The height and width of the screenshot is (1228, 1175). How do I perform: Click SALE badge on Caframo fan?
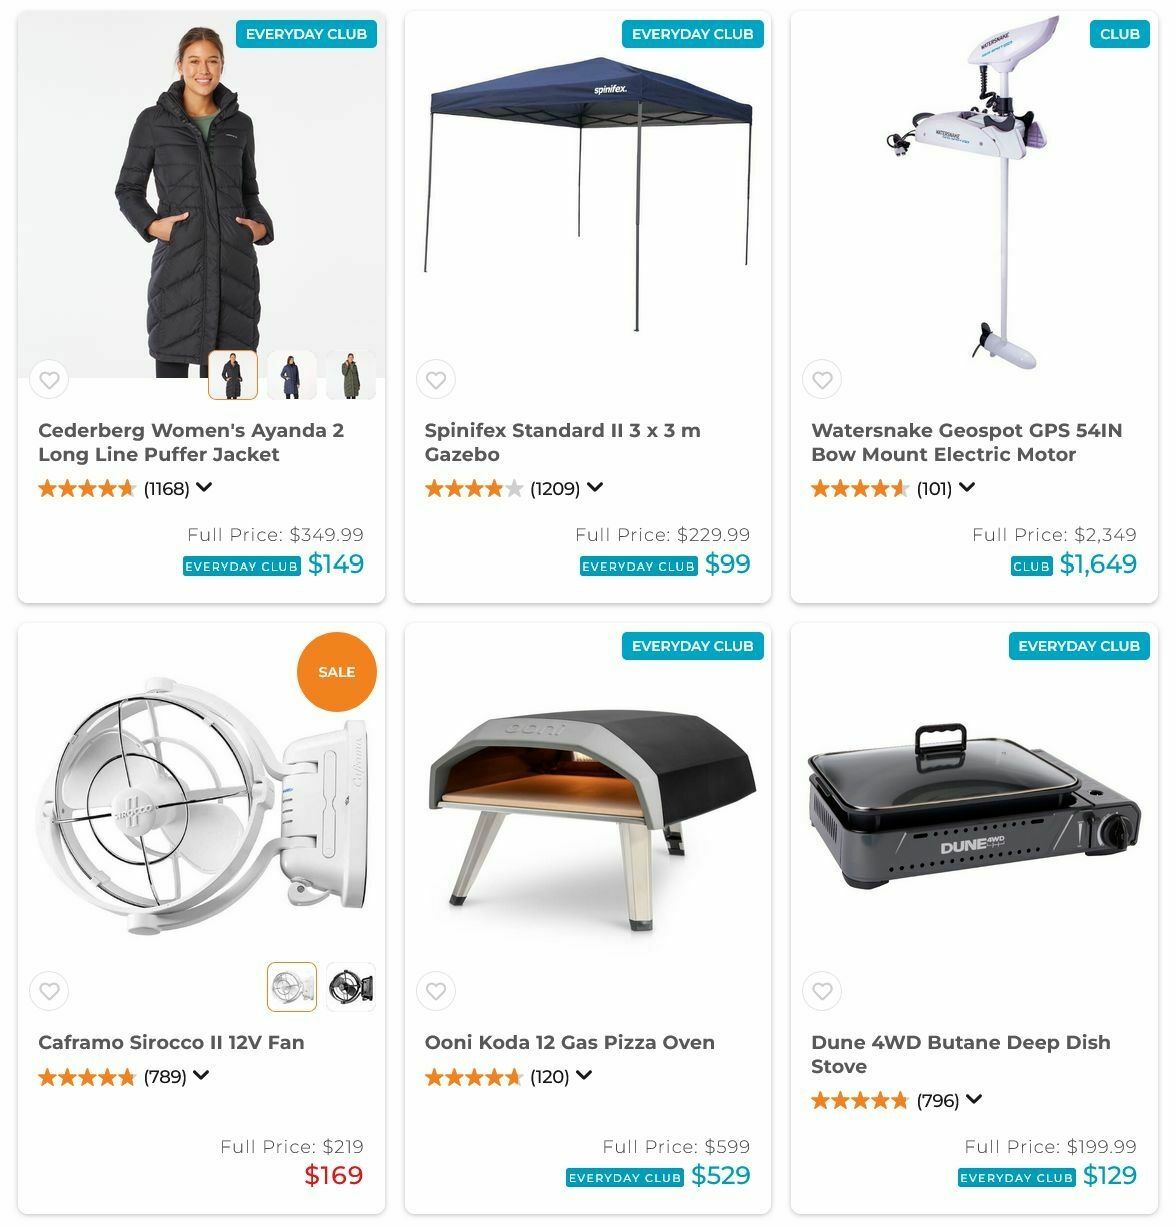[x=337, y=672]
